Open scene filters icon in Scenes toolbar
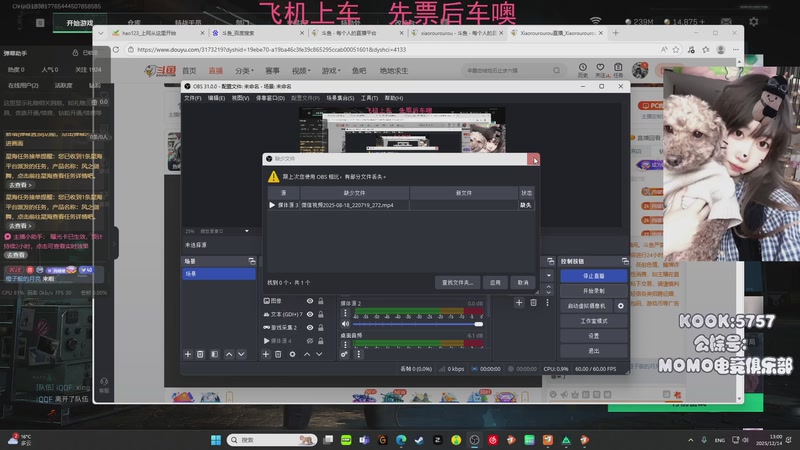The height and width of the screenshot is (450, 800). 215,354
